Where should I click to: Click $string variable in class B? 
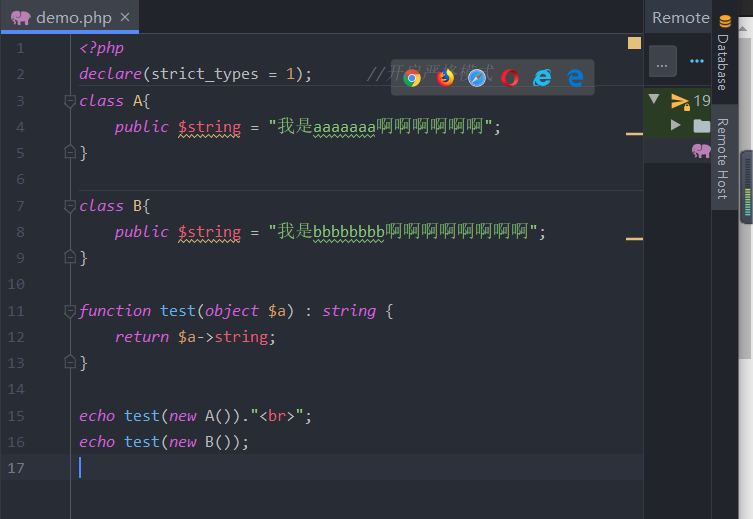point(209,232)
